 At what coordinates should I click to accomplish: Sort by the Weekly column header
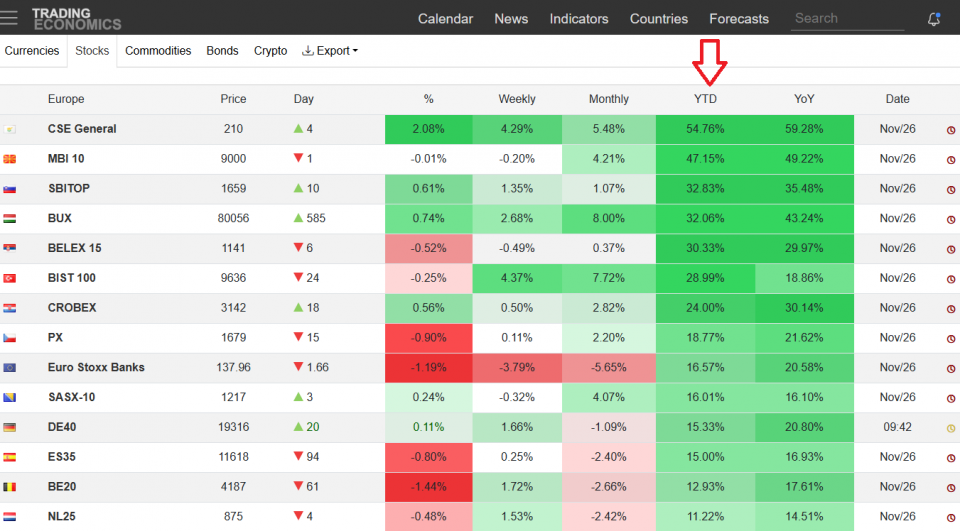(517, 99)
